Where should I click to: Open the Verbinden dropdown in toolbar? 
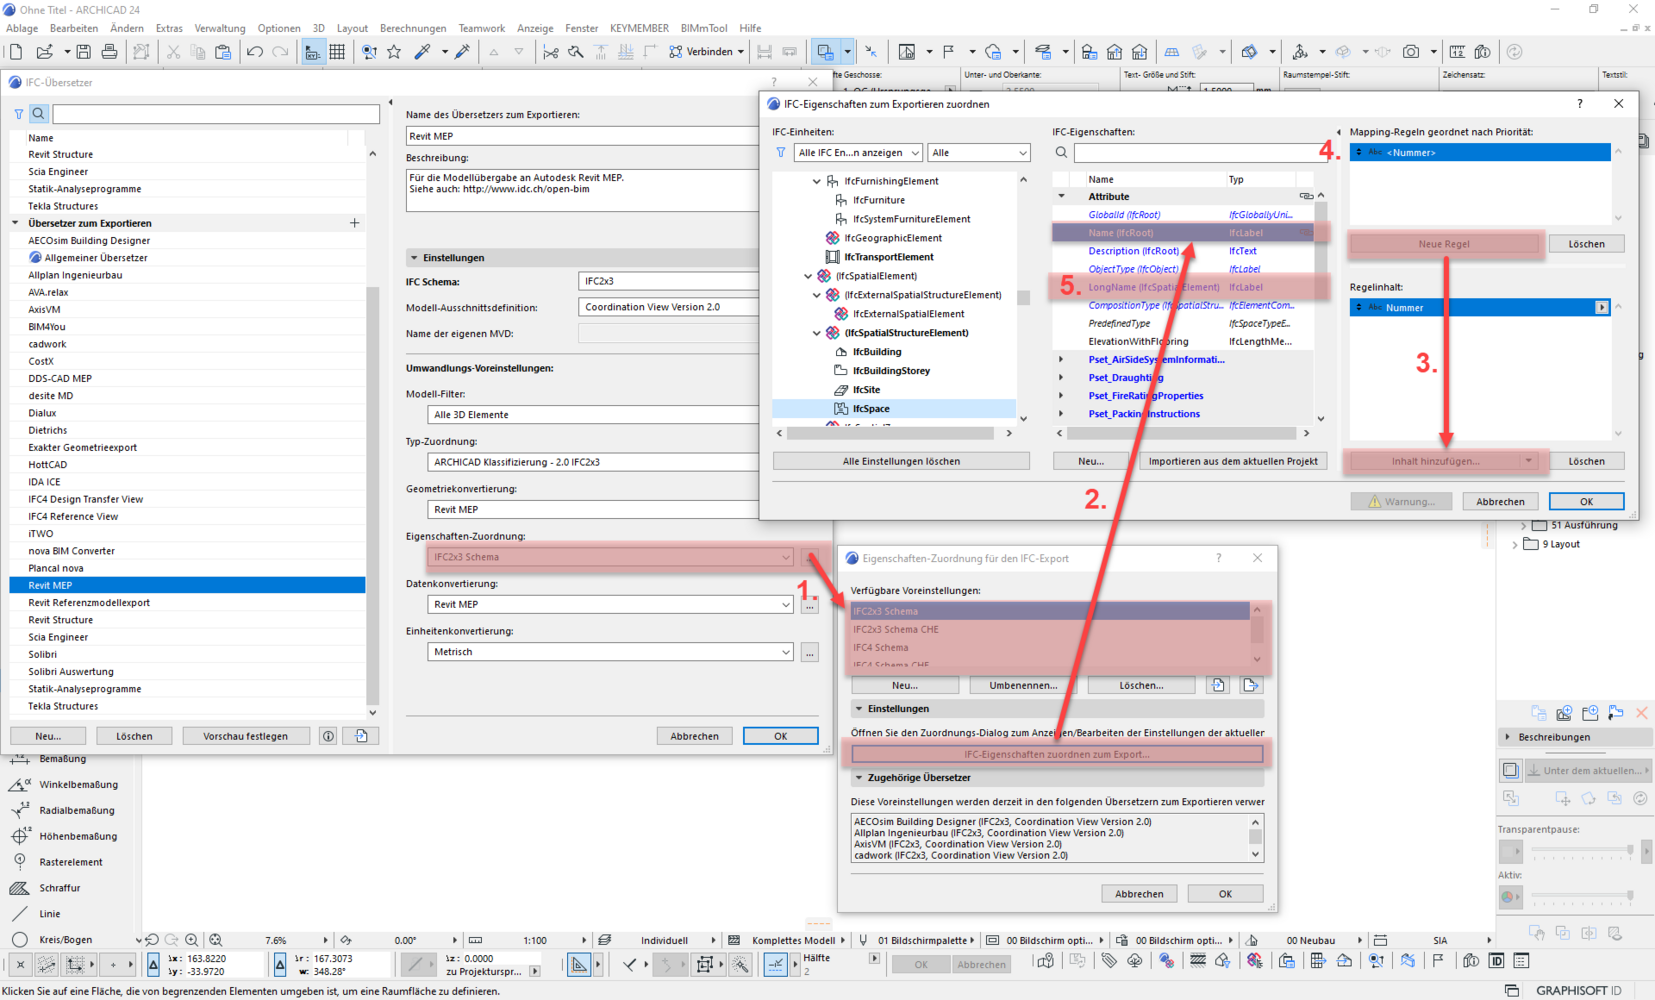pyautogui.click(x=740, y=52)
